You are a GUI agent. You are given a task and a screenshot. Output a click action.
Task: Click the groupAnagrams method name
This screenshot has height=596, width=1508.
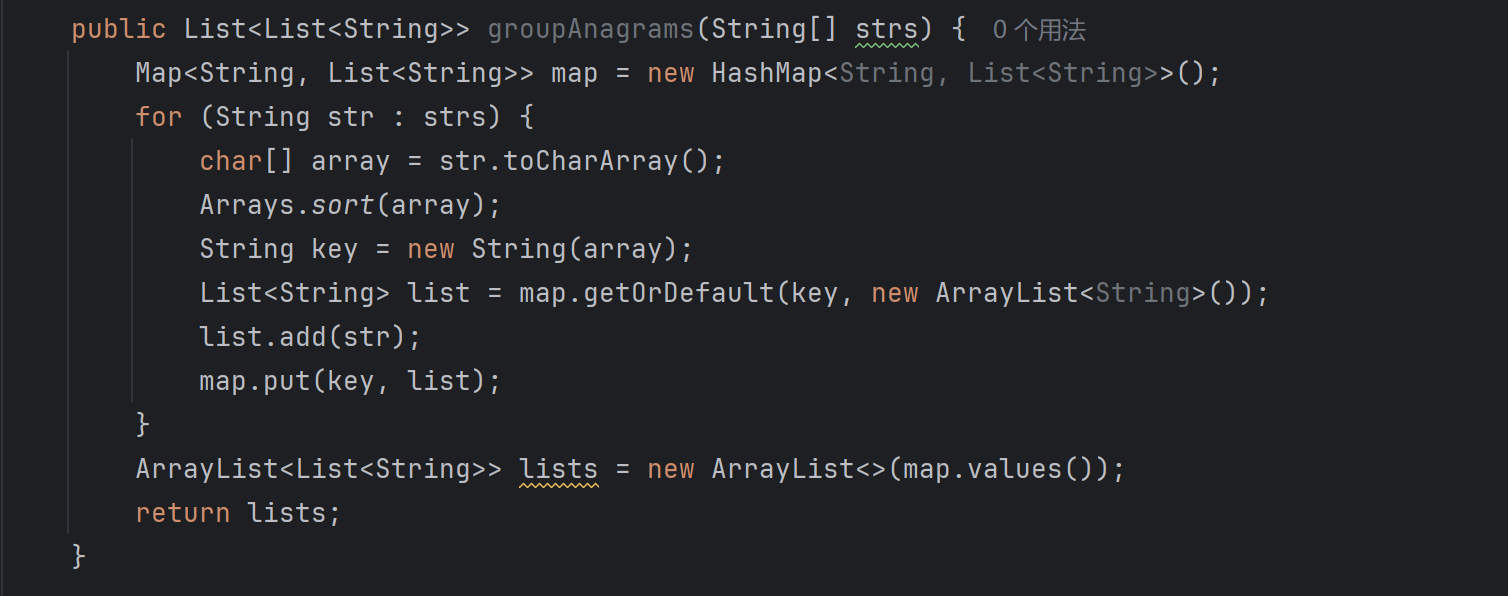(x=591, y=30)
